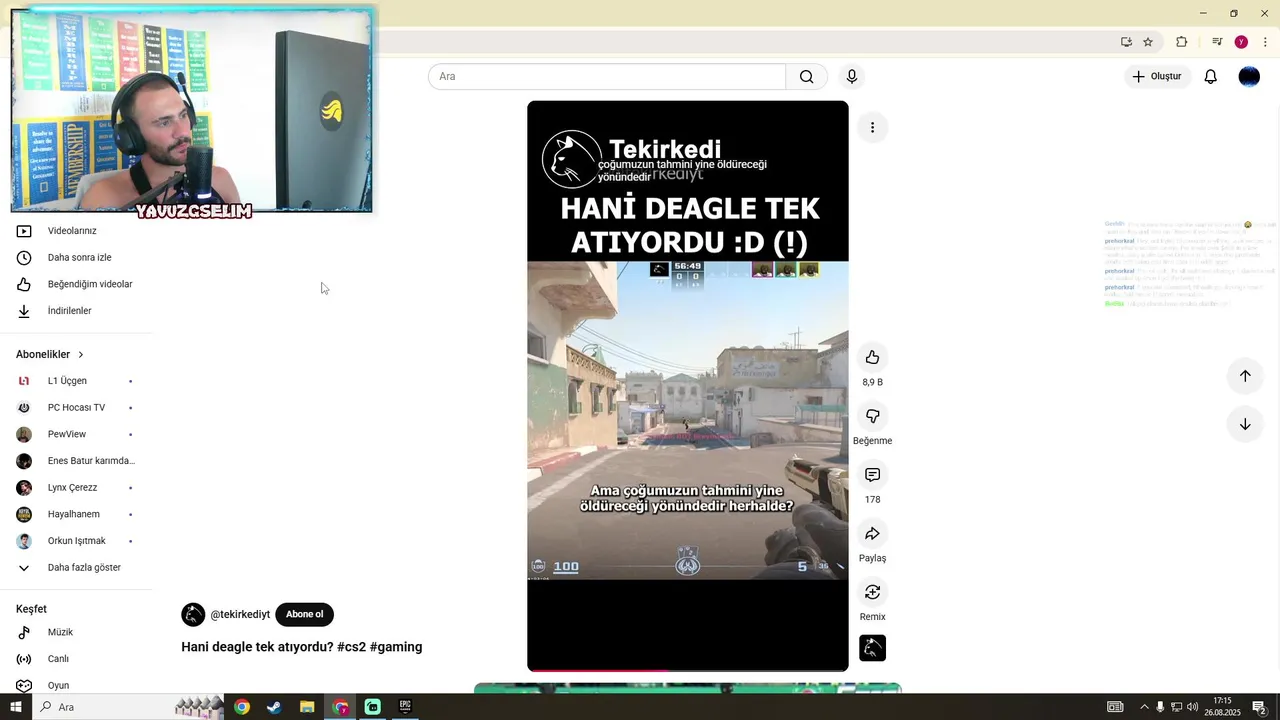Show hidden system tray icons chevron
Screen dimensions: 1280x720
[1144, 707]
